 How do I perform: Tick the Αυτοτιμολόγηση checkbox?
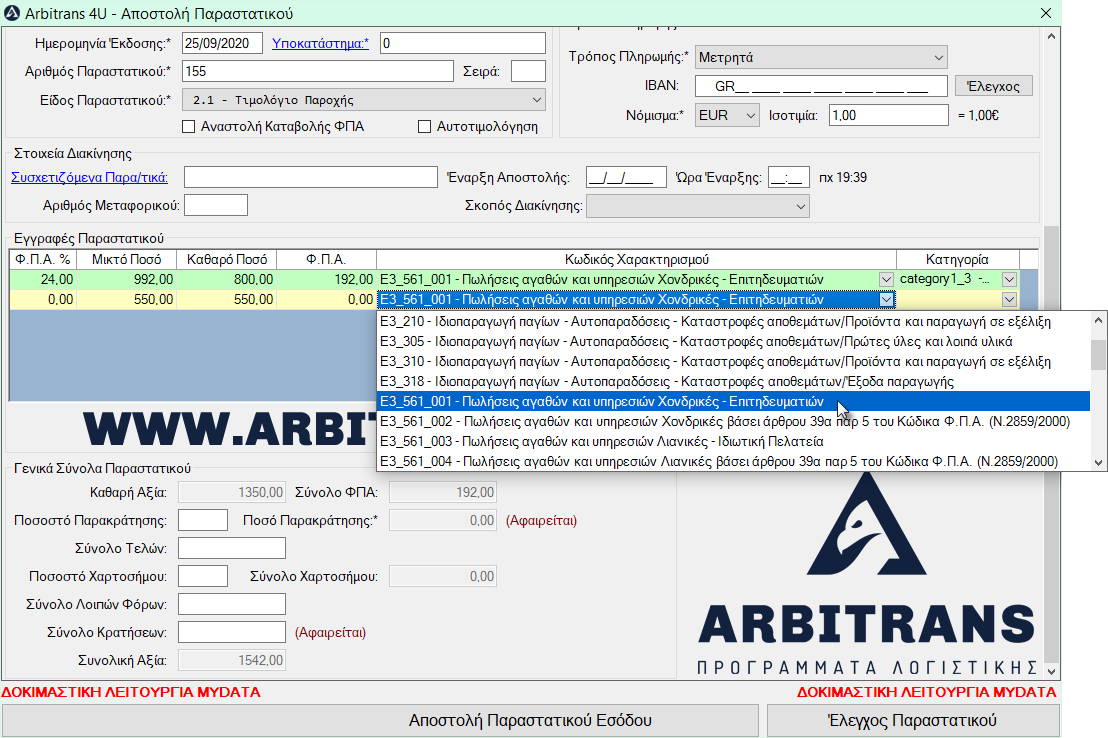pyautogui.click(x=425, y=127)
